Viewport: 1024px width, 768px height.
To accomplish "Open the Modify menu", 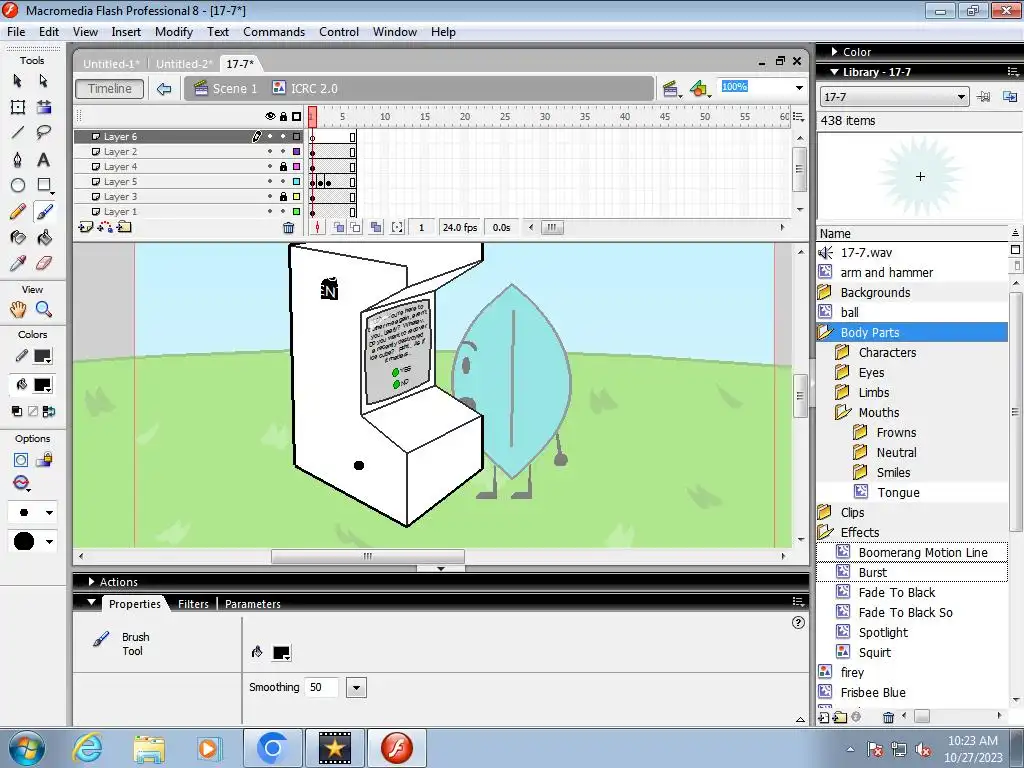I will 174,31.
